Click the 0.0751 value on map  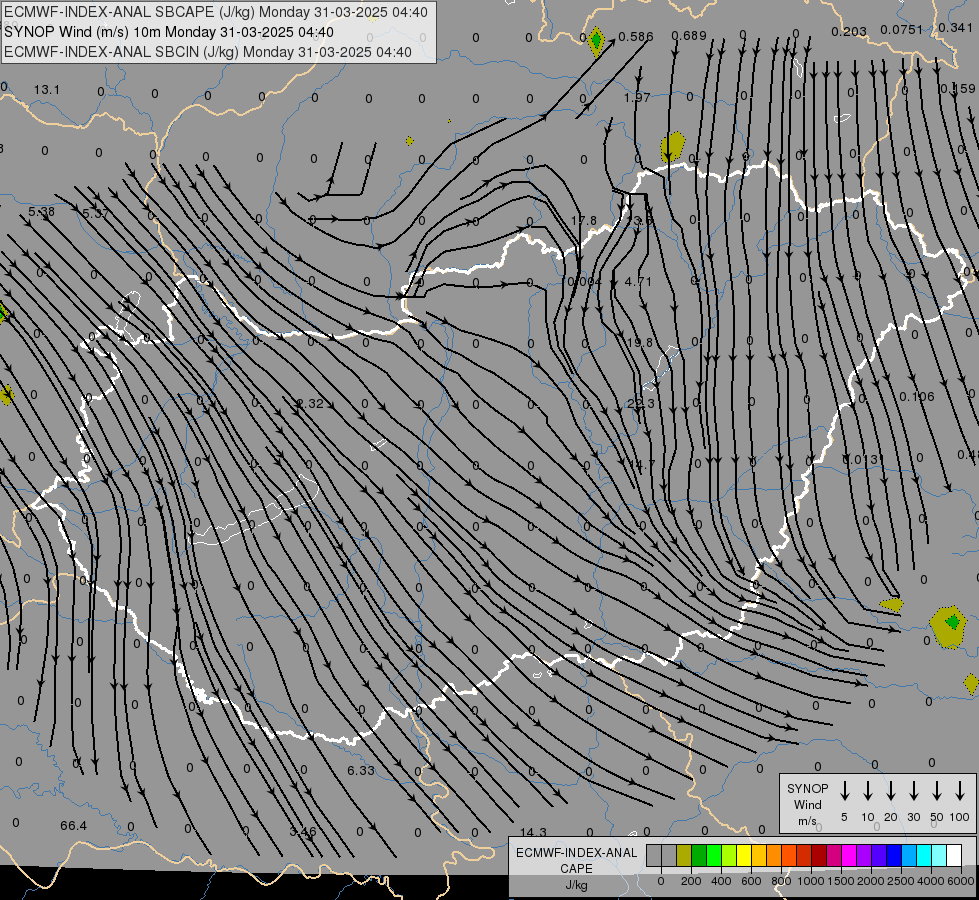point(901,30)
